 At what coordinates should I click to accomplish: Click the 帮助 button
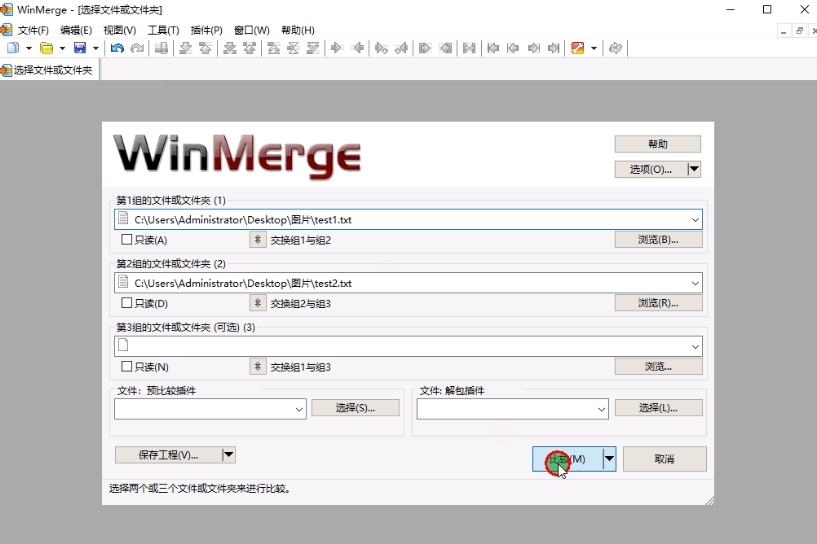pyautogui.click(x=658, y=144)
